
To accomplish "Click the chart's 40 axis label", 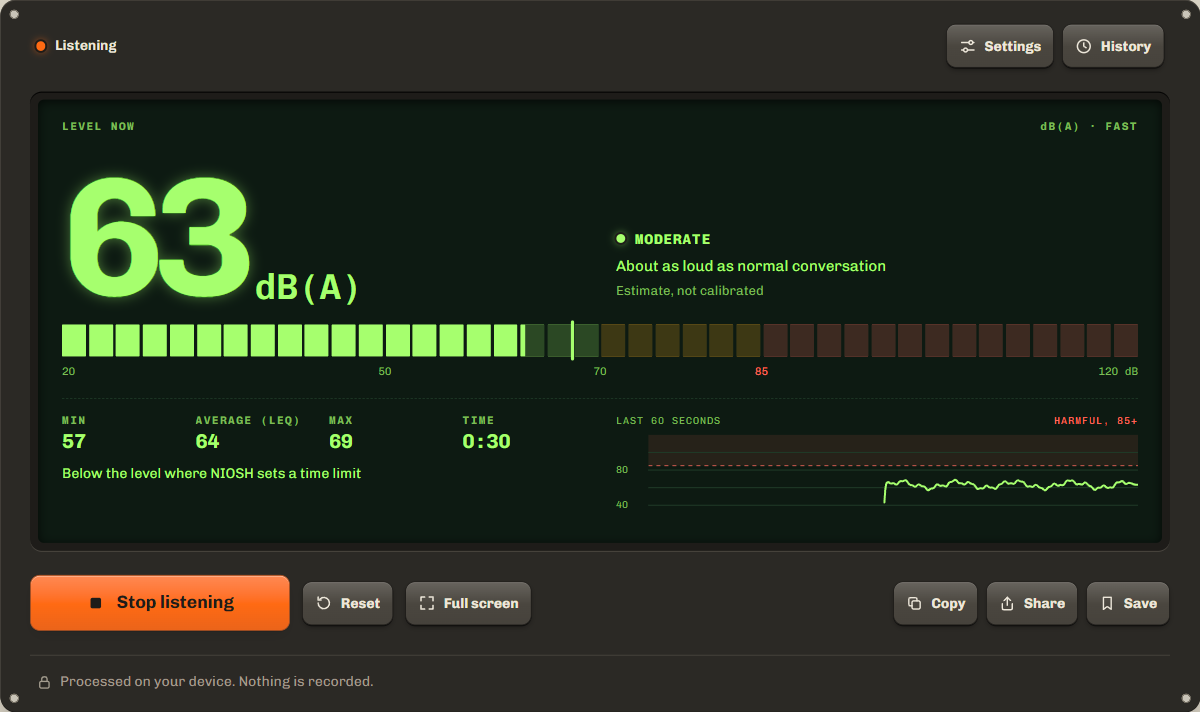I will 622,505.
